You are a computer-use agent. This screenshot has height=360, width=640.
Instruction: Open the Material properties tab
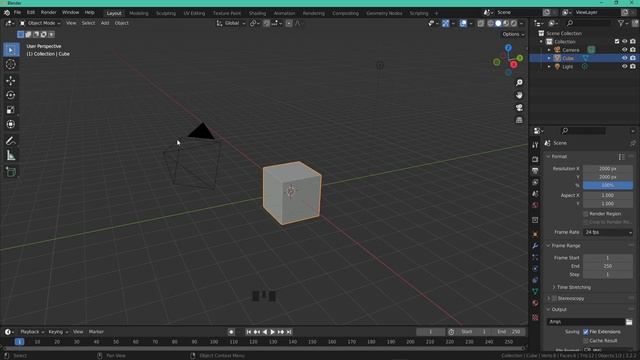click(x=535, y=303)
